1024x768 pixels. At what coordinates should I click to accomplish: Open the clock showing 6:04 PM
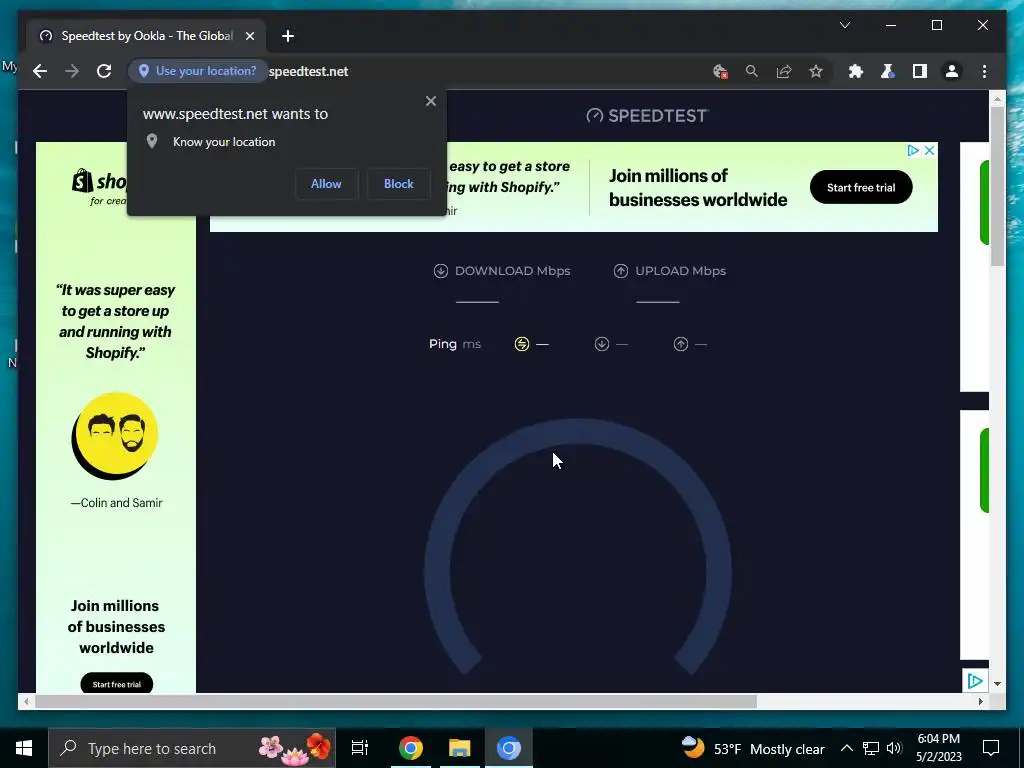[939, 748]
